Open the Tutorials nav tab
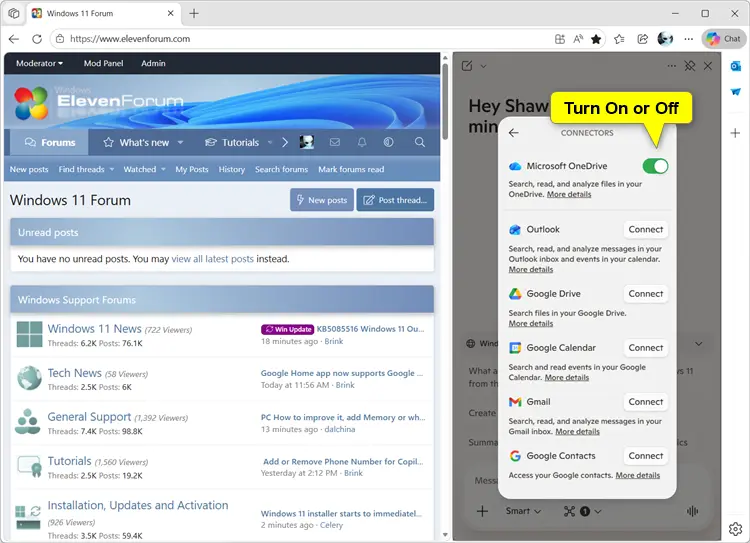This screenshot has height=543, width=750. pos(232,143)
